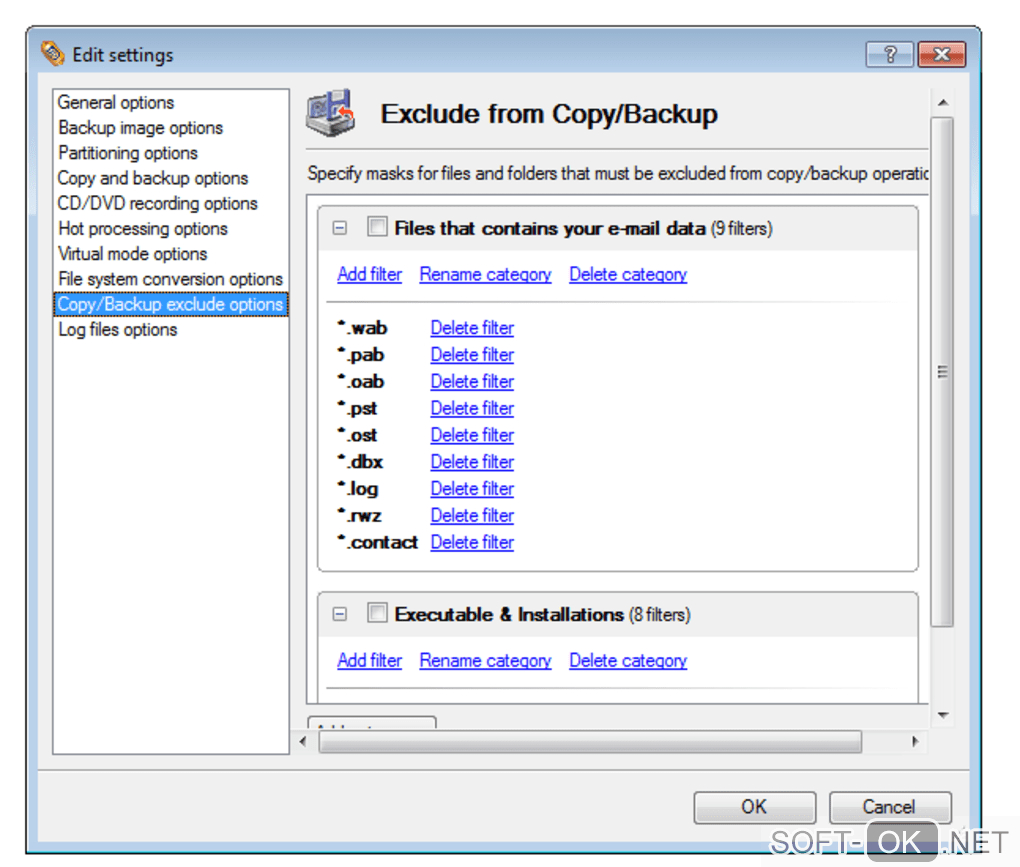The height and width of the screenshot is (867, 1020).
Task: Click the *.rwz filter text
Action: [359, 514]
